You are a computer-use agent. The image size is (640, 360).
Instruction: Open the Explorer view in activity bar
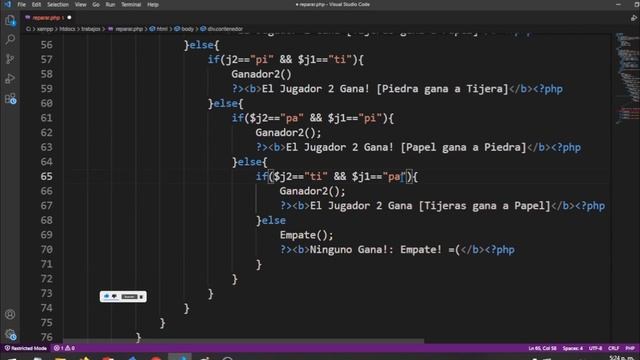click(10, 20)
